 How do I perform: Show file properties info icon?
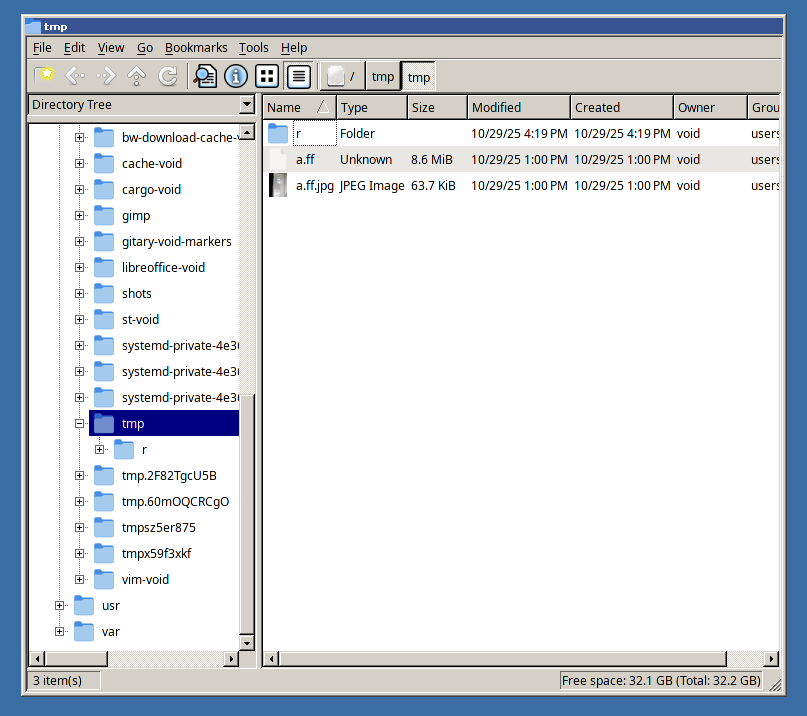point(236,76)
